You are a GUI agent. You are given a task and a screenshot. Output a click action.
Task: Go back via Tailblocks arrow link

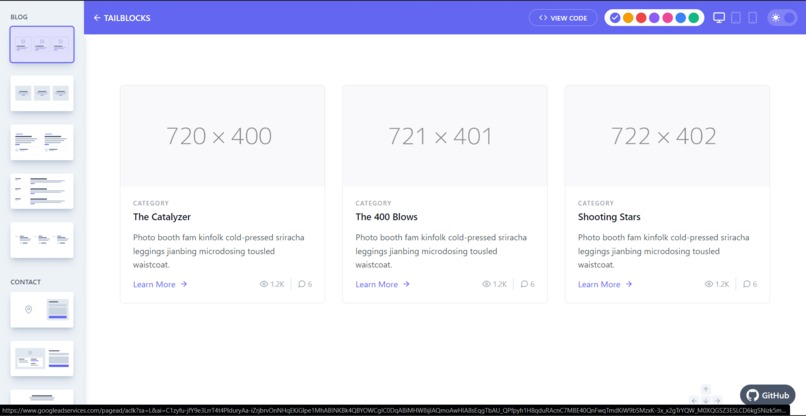point(122,17)
